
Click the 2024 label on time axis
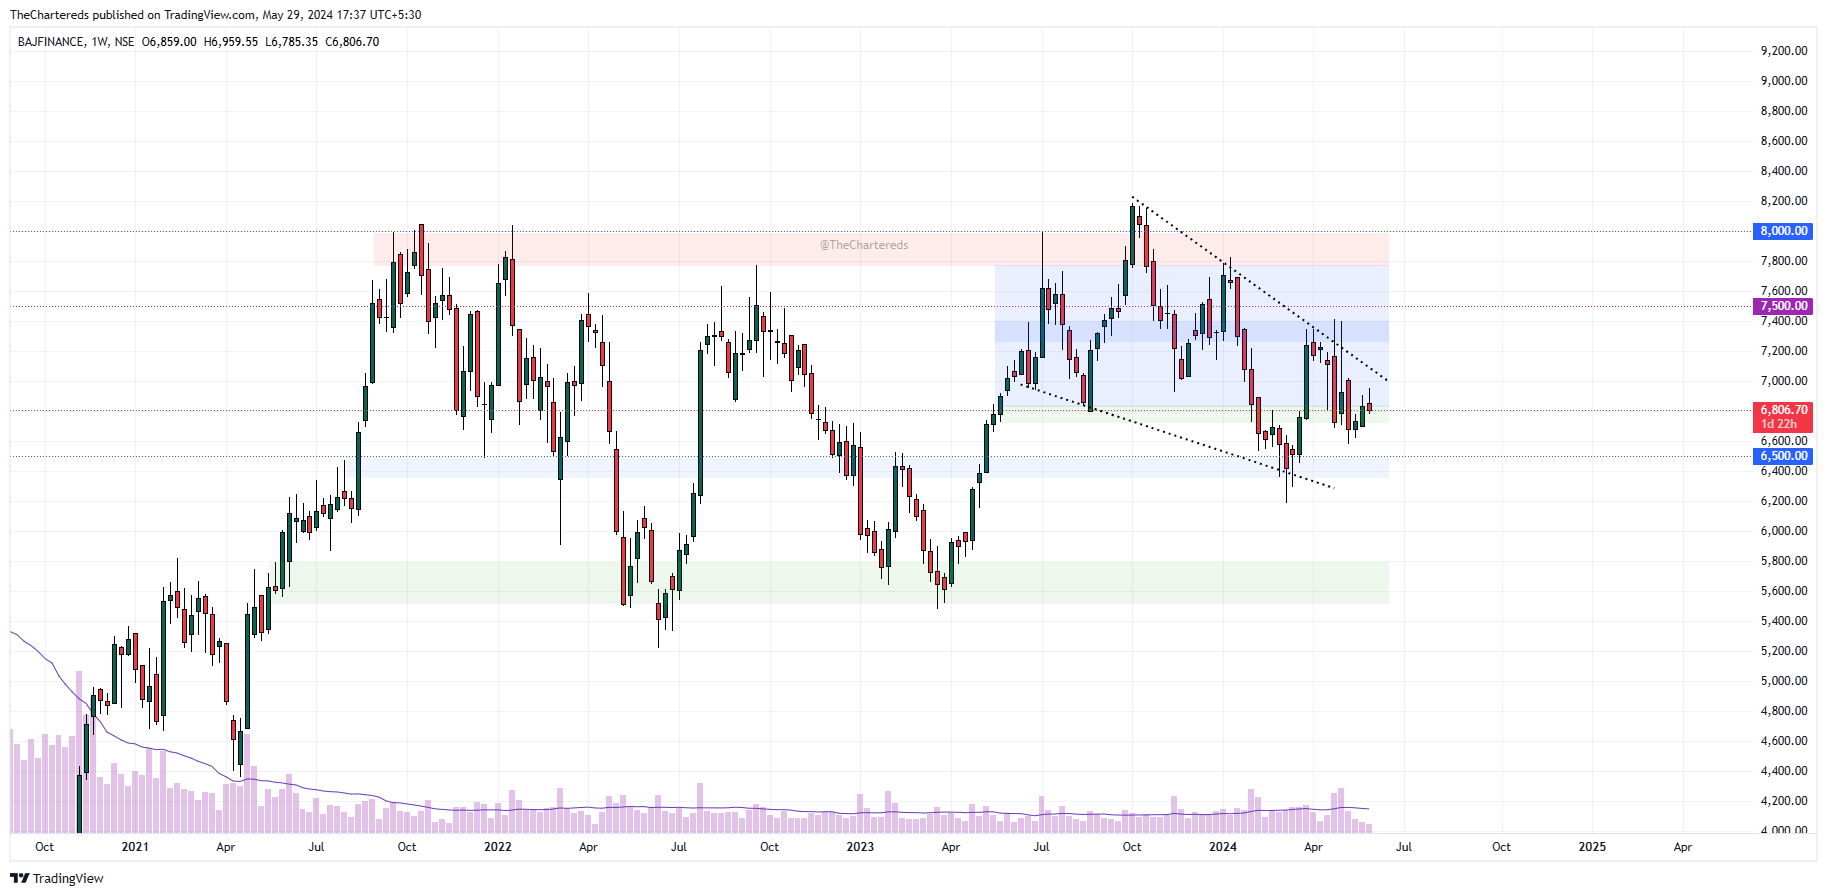tap(1222, 847)
